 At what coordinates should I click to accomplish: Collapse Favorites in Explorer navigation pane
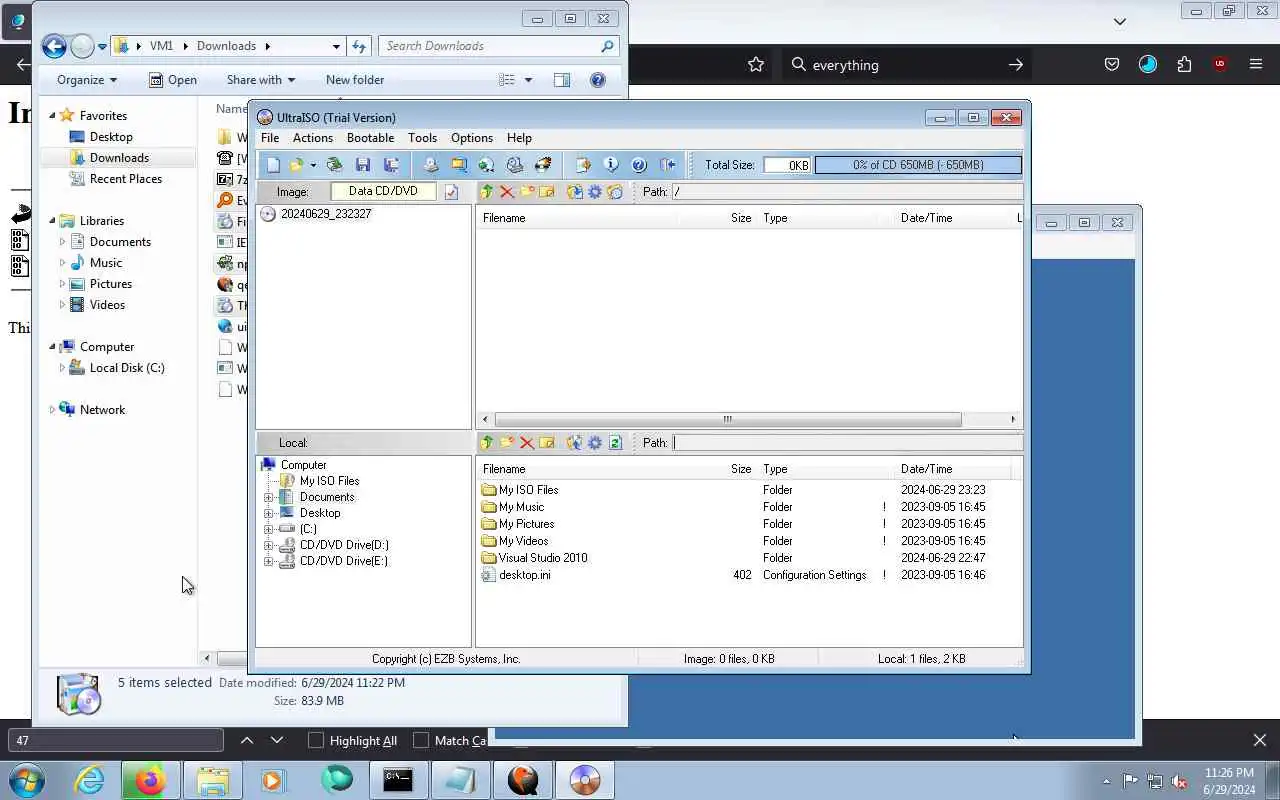coord(53,115)
